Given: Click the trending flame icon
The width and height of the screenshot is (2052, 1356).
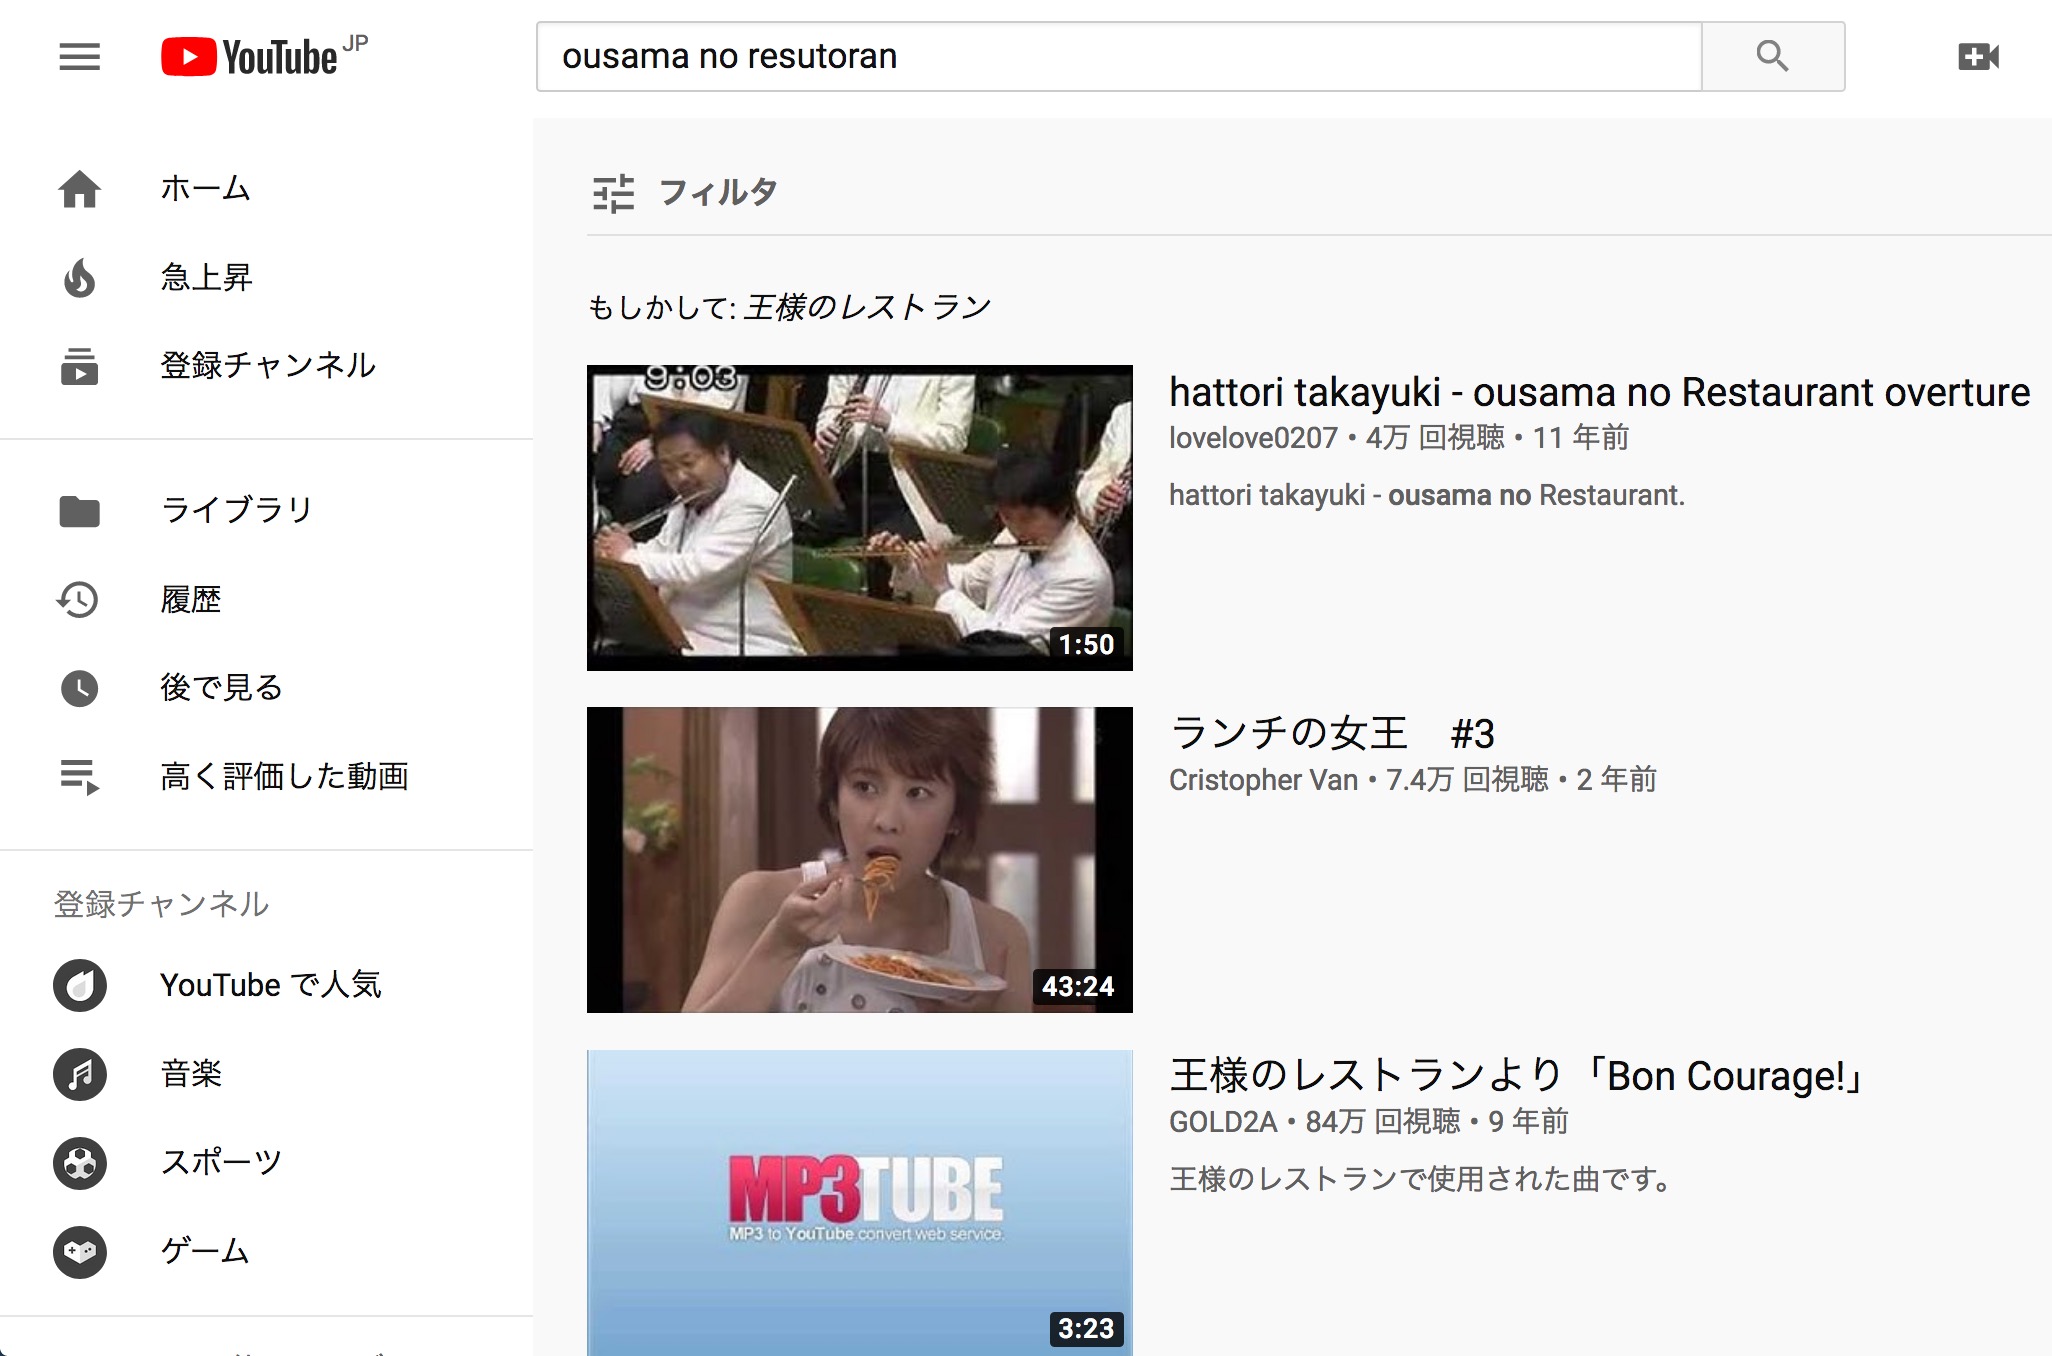Looking at the screenshot, I should coord(79,277).
